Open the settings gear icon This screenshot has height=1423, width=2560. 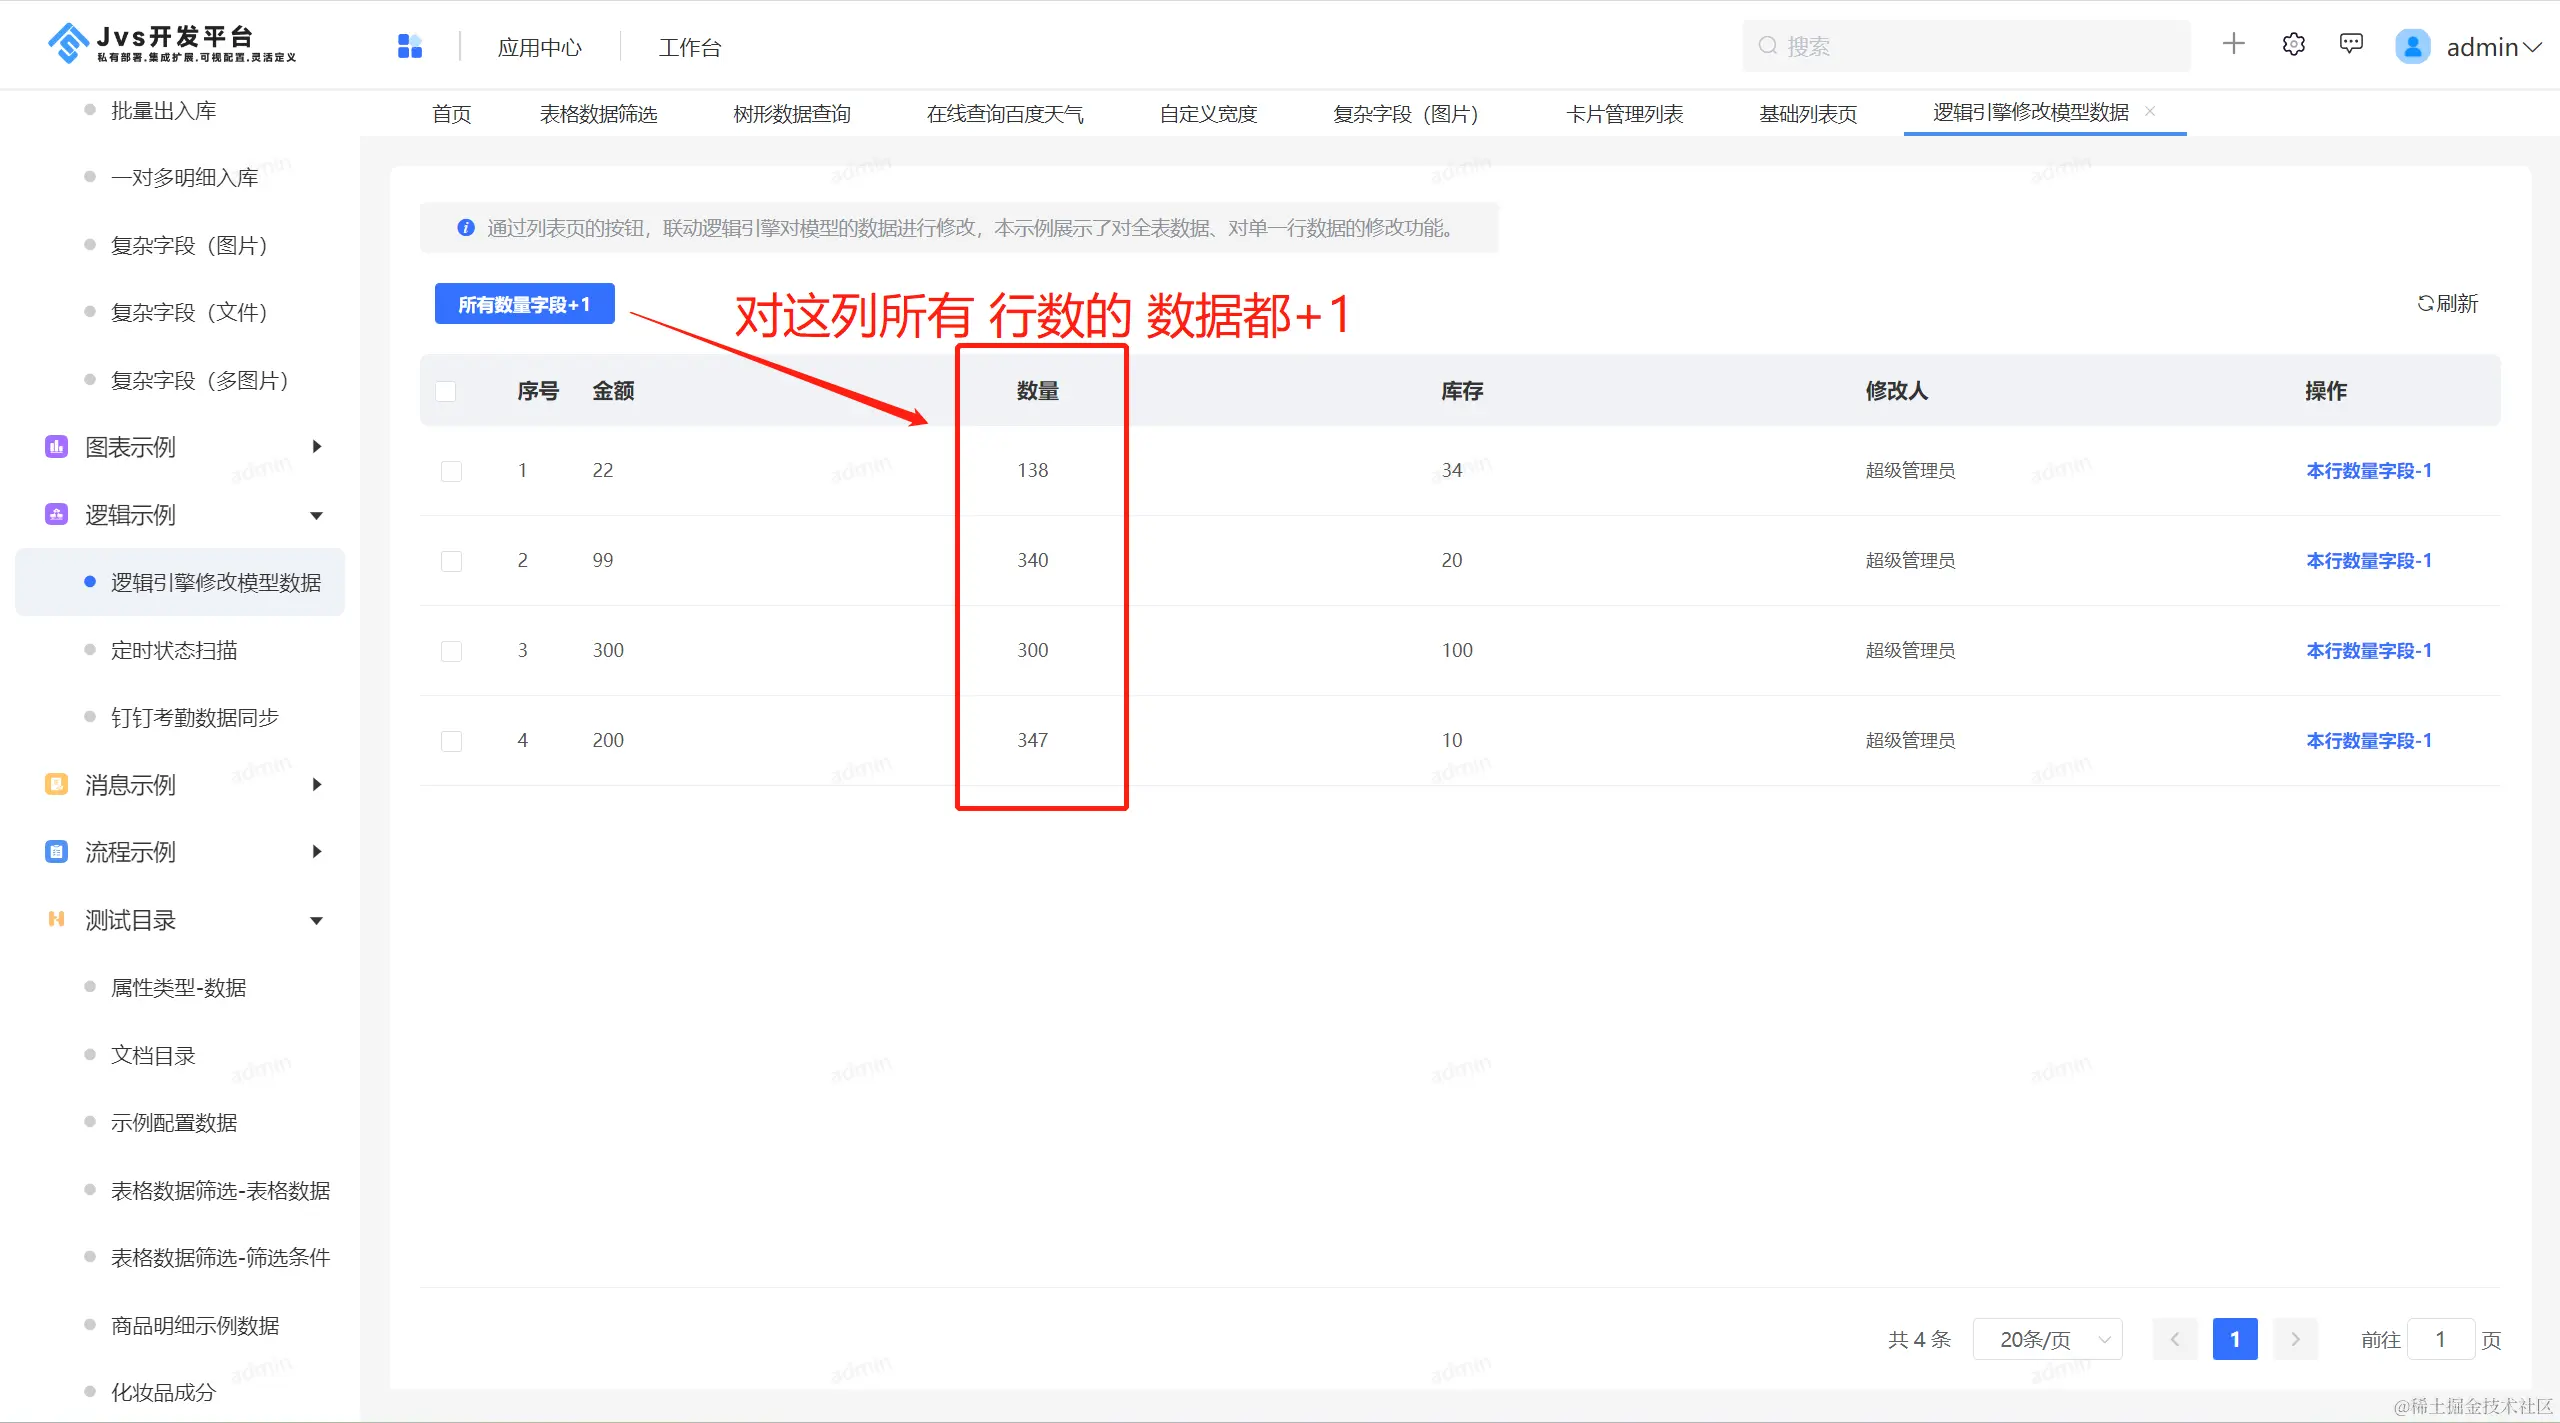click(x=2293, y=44)
